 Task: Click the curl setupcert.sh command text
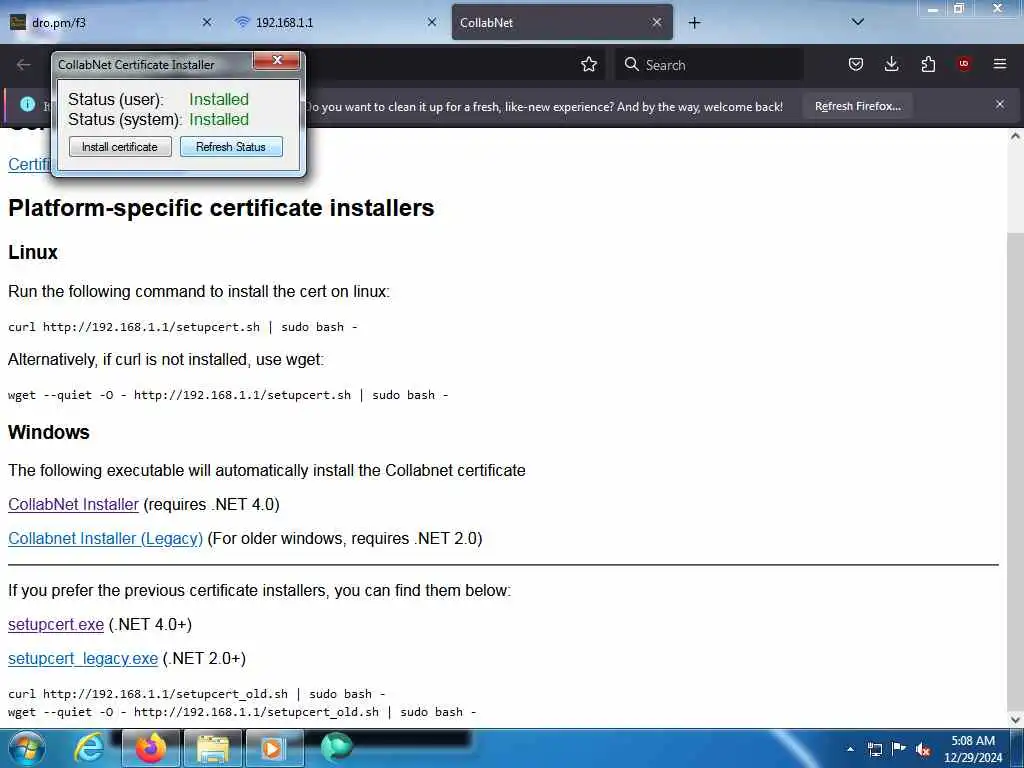tap(183, 327)
